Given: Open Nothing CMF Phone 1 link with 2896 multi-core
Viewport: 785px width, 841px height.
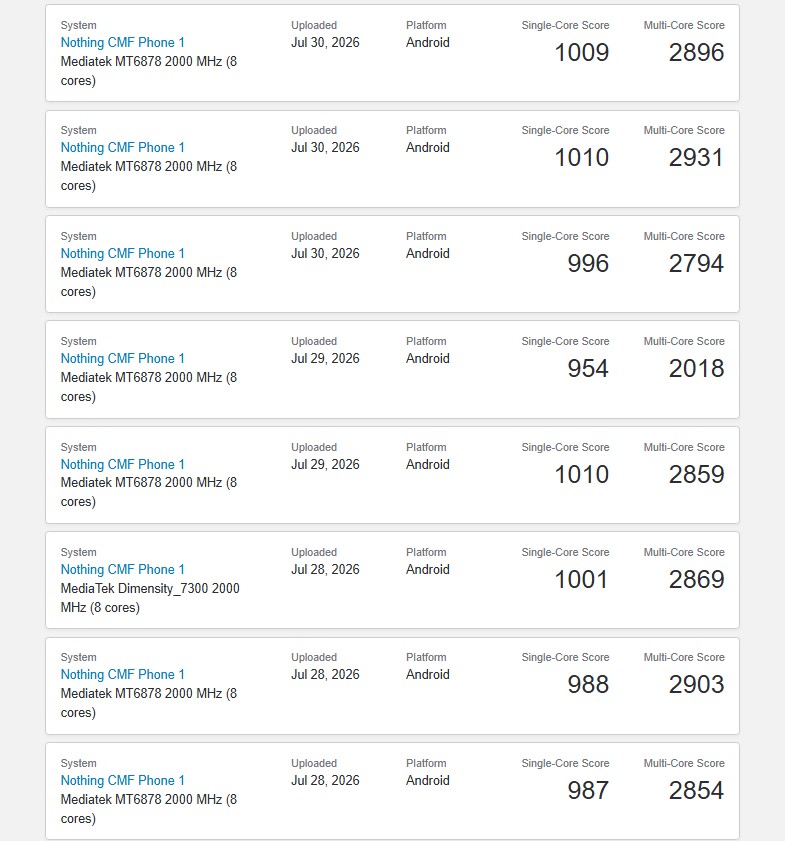Looking at the screenshot, I should coord(122,42).
